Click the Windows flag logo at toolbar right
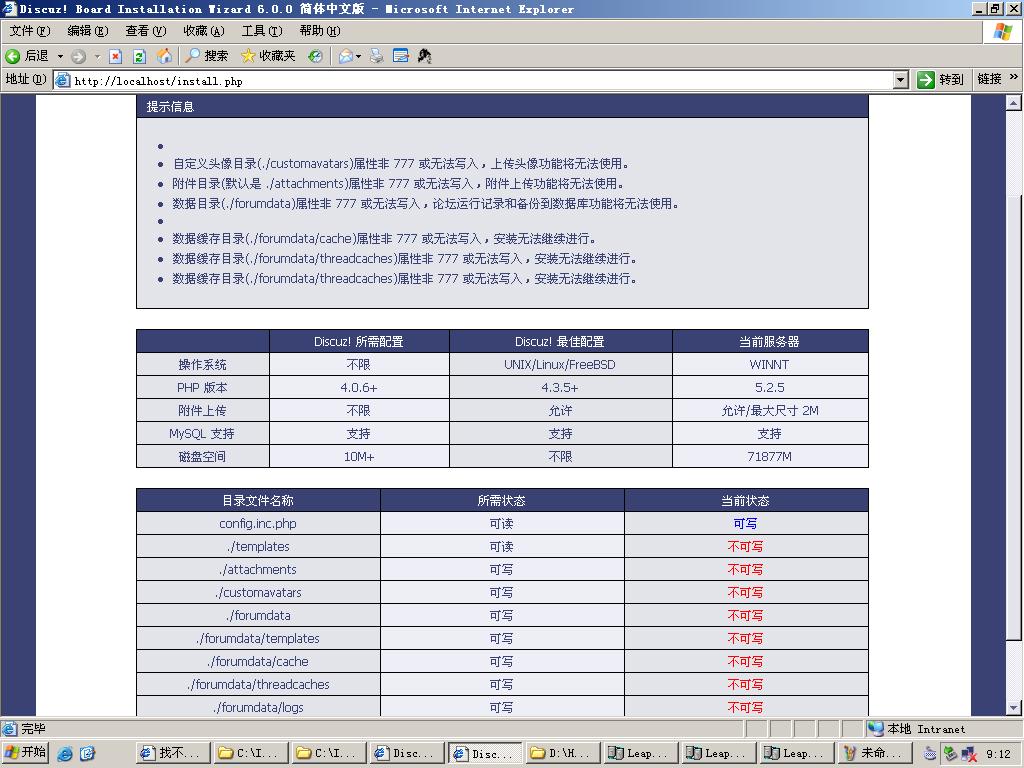This screenshot has width=1024, height=768. coord(1002,31)
